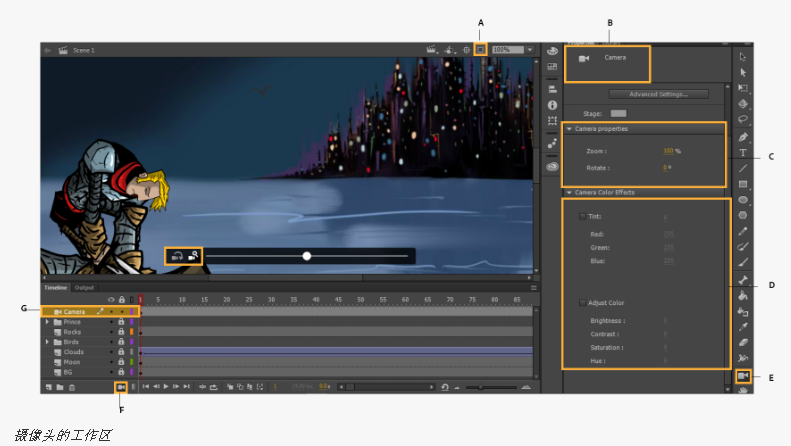791x446 pixels.
Task: Adjust the timeline zoom slider
Action: [x=480, y=387]
